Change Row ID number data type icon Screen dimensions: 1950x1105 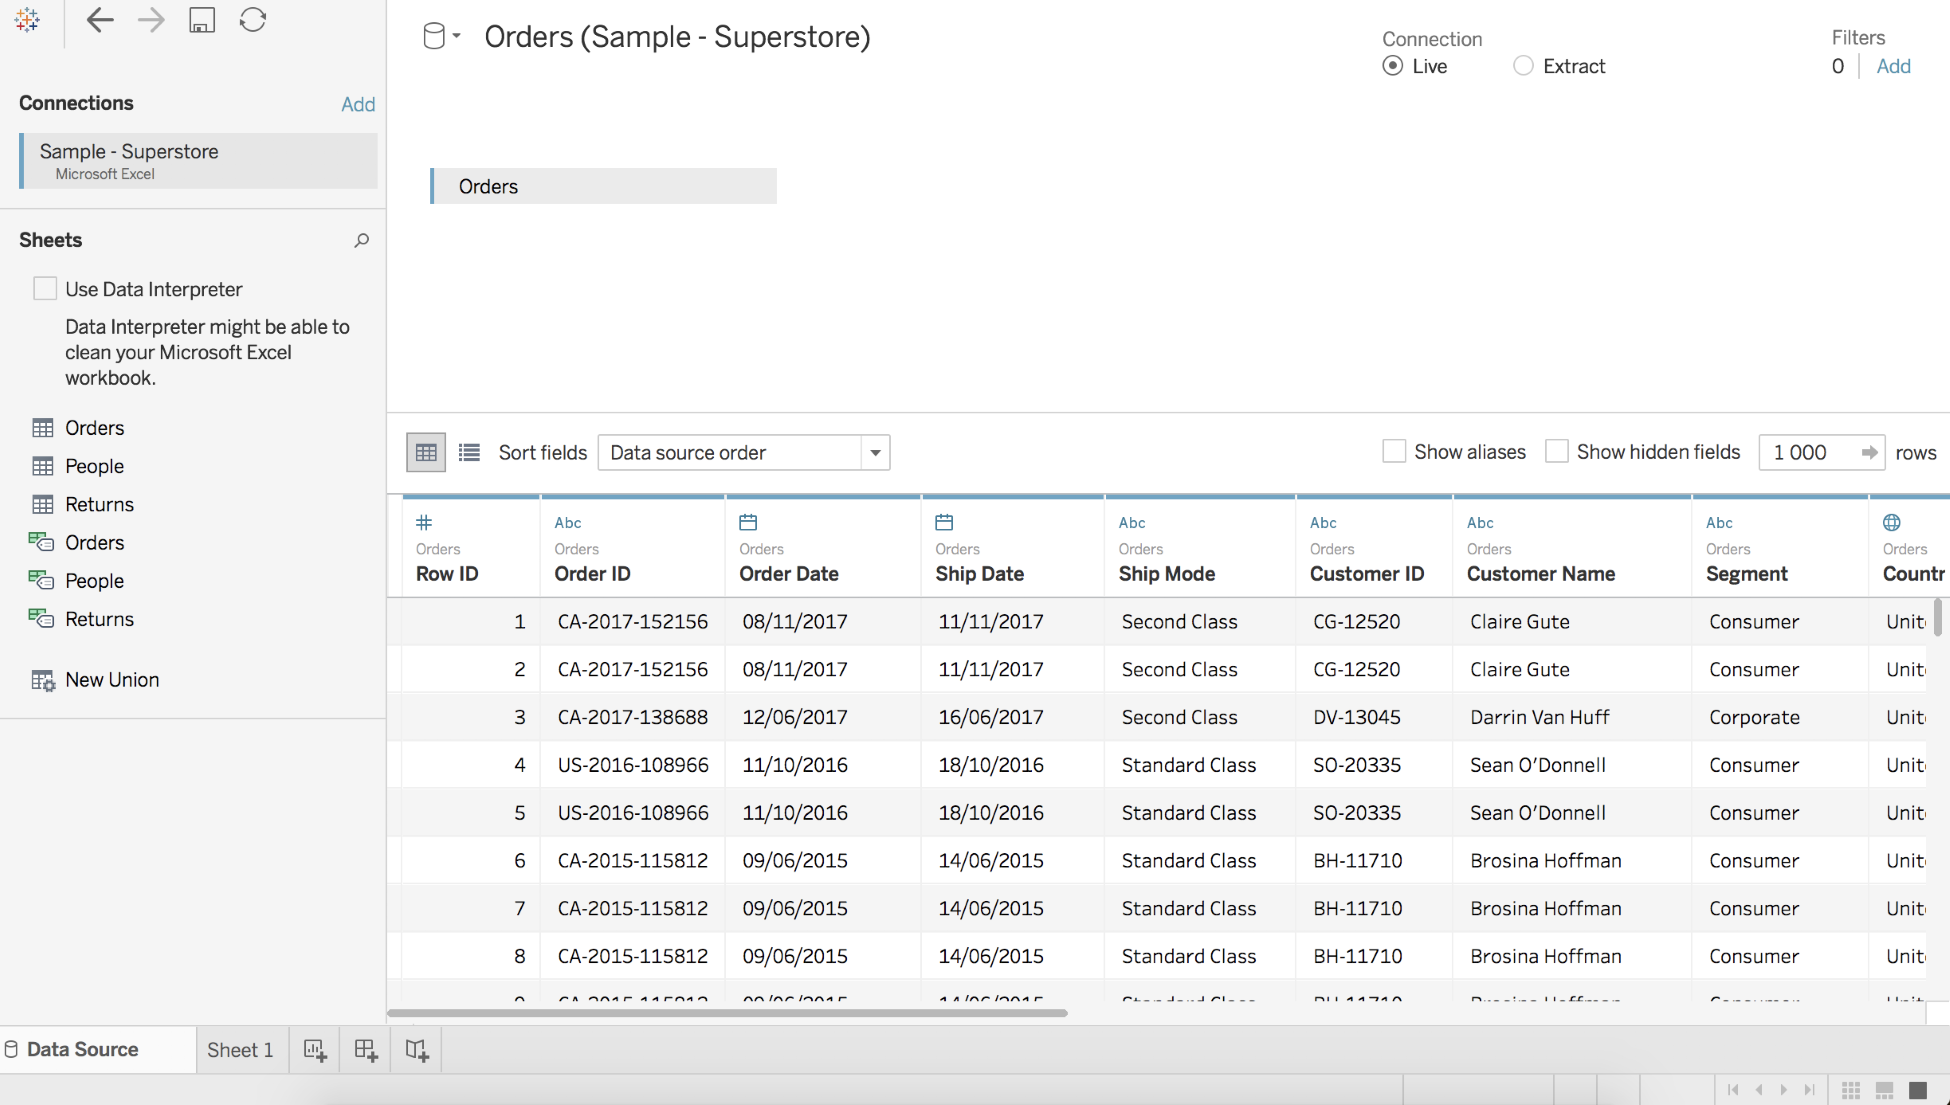[424, 522]
